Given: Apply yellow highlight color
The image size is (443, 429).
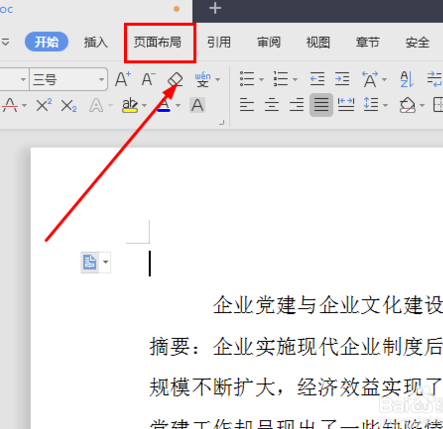Looking at the screenshot, I should point(130,105).
